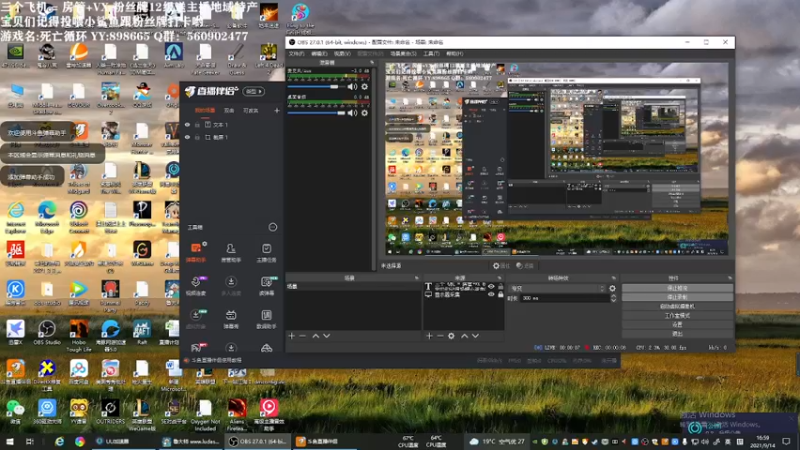
Task: Toggle lock on display capture source in OBS
Action: [501, 294]
